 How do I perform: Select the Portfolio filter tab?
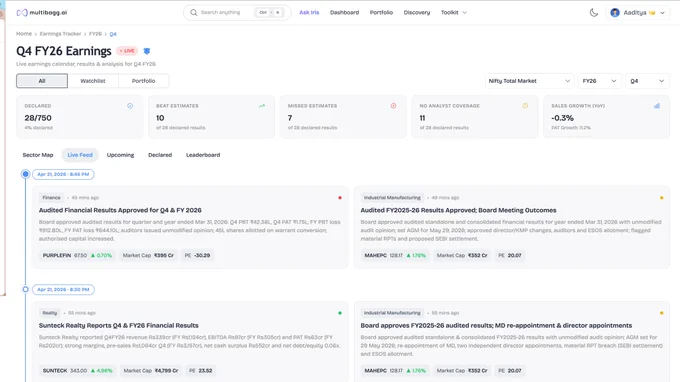144,81
